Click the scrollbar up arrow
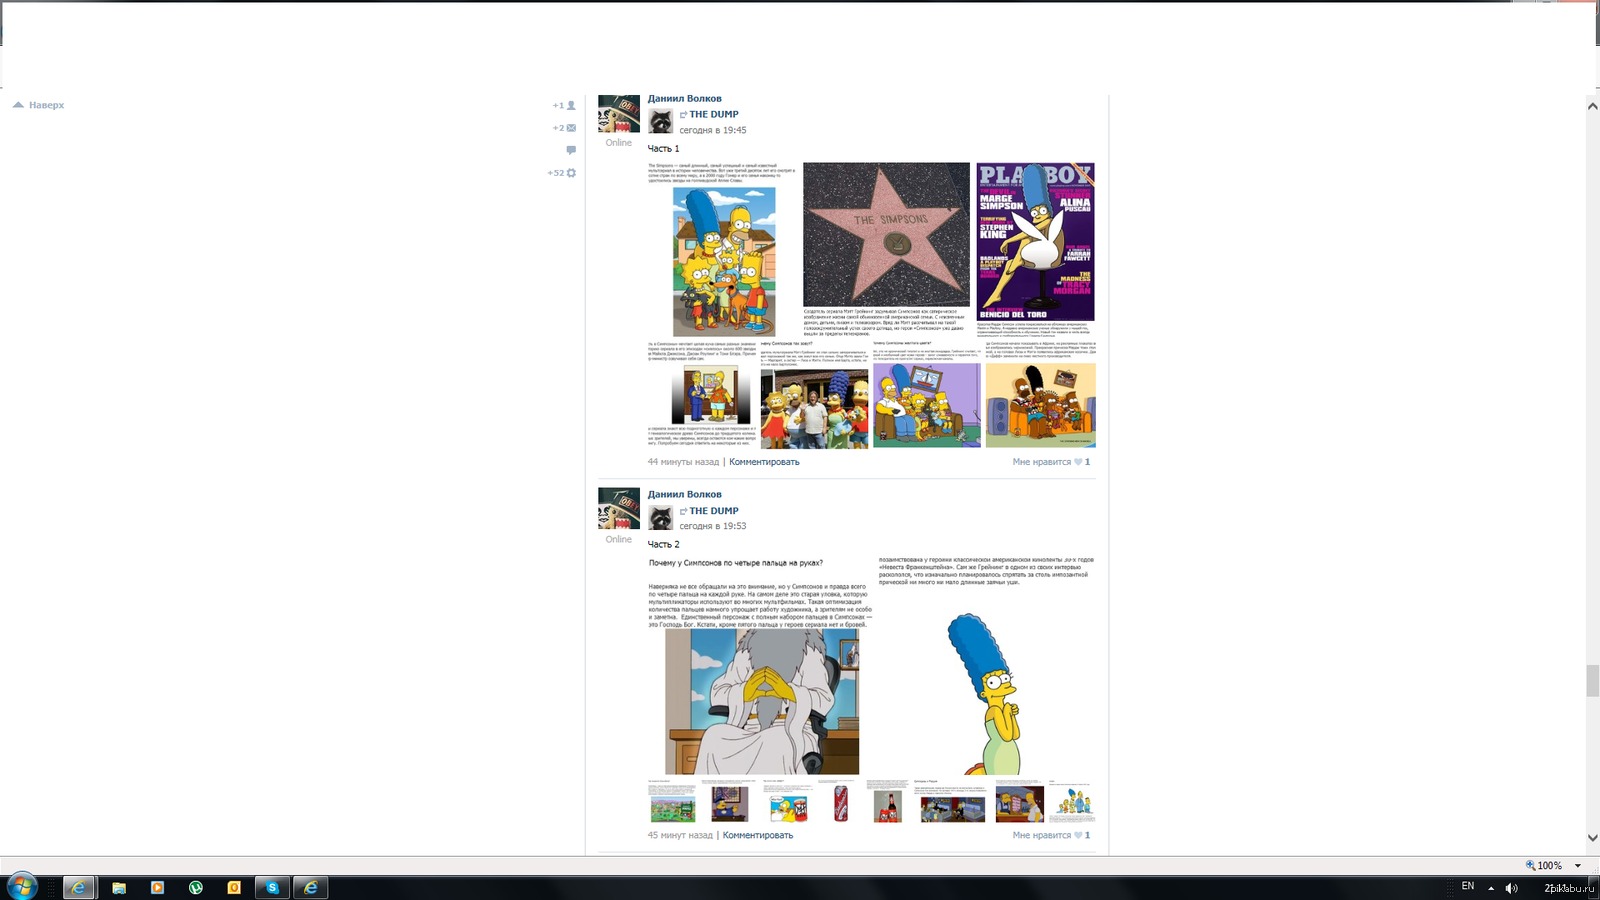Screen dimensions: 1600x900 [x=1592, y=104]
